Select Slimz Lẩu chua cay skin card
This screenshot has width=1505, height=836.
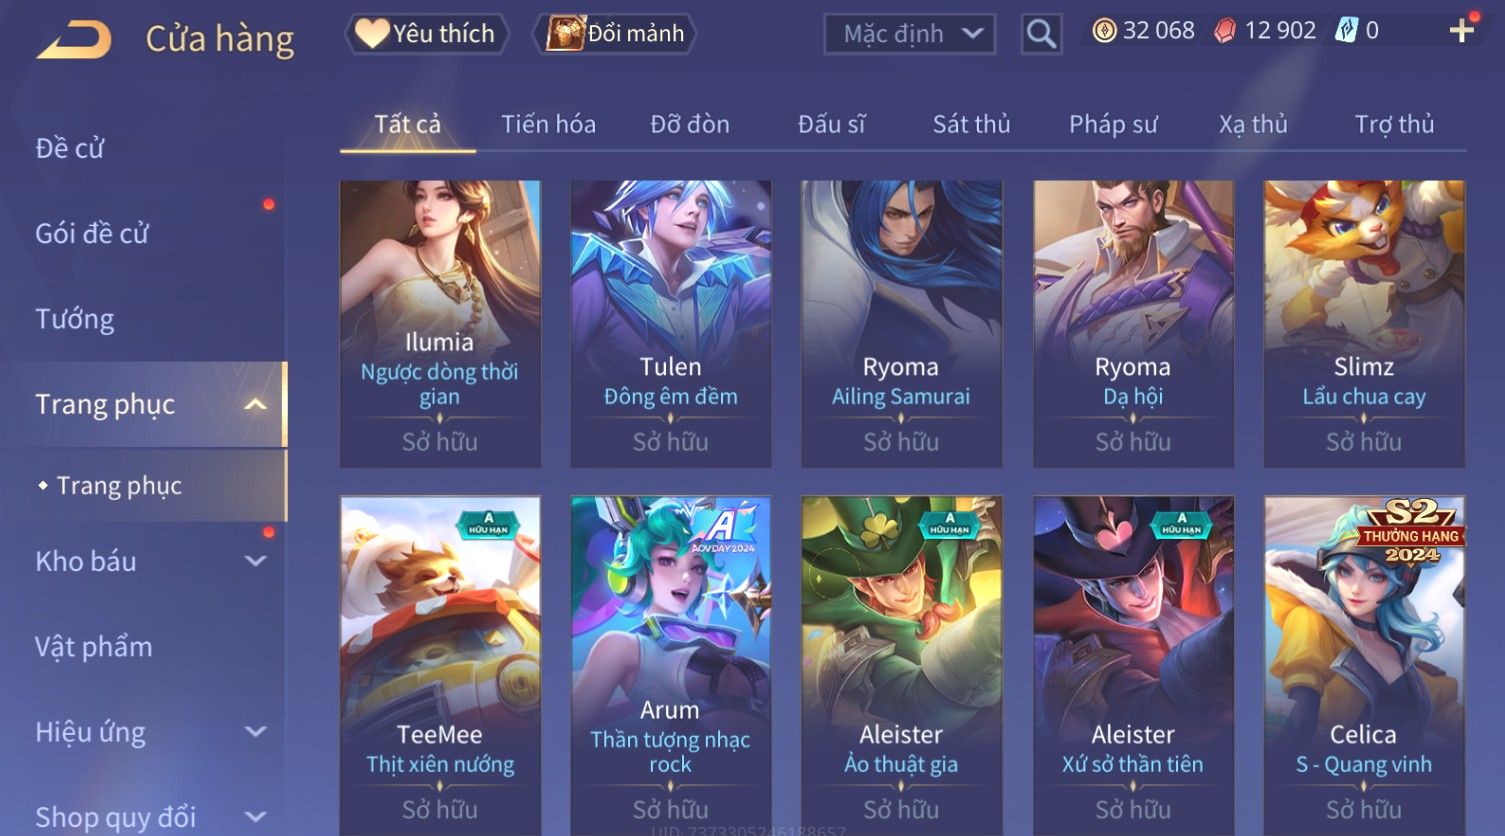[1364, 324]
